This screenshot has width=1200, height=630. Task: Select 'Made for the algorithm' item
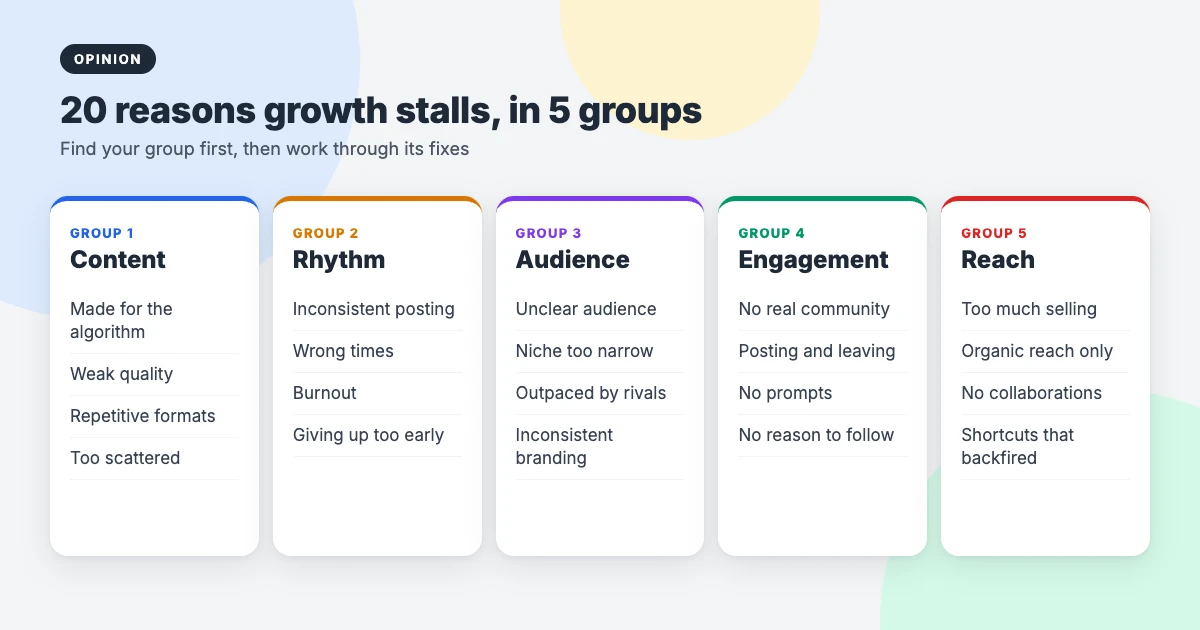(x=154, y=320)
